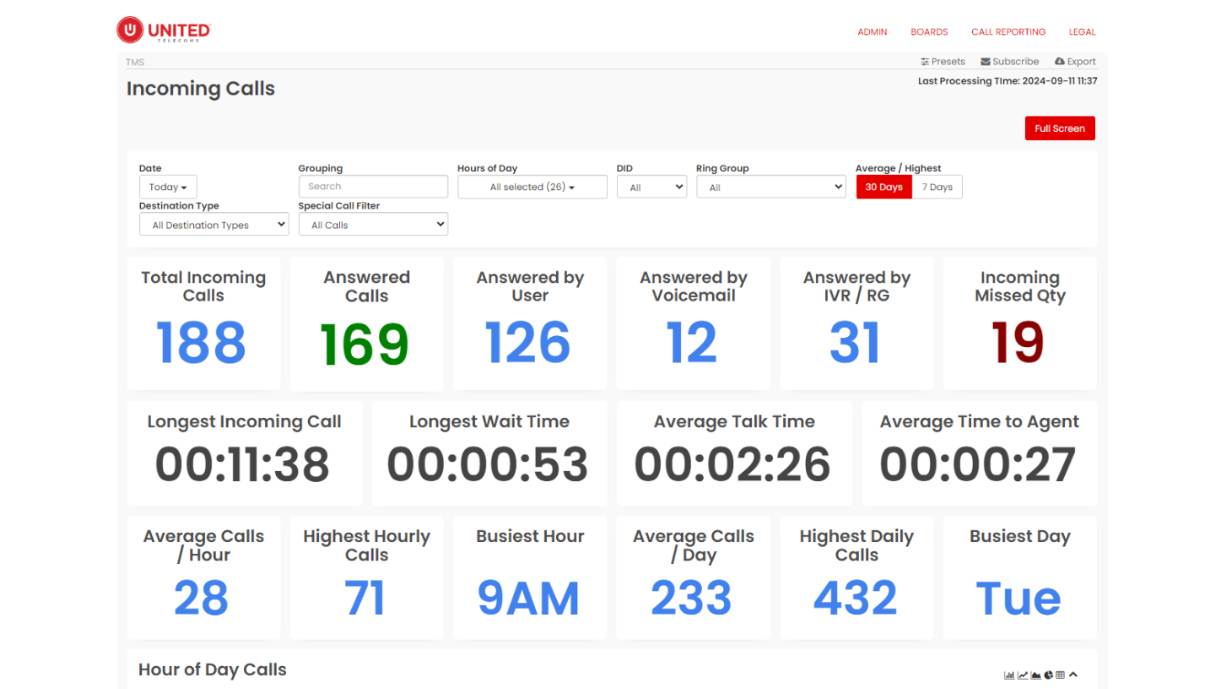View Hour of Day Calls as data table
This screenshot has height=689, width=1224.
coord(1060,675)
